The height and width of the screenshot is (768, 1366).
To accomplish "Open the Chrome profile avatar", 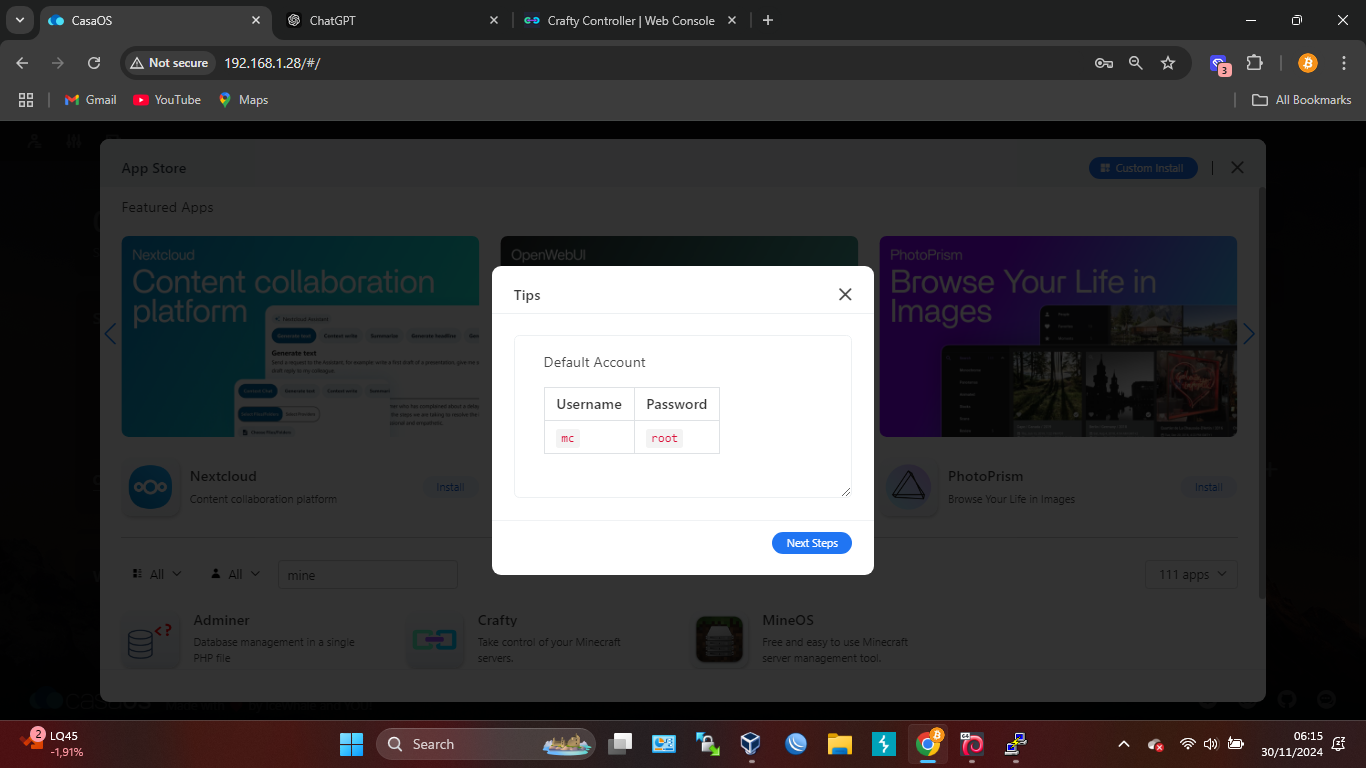I will coord(1307,63).
